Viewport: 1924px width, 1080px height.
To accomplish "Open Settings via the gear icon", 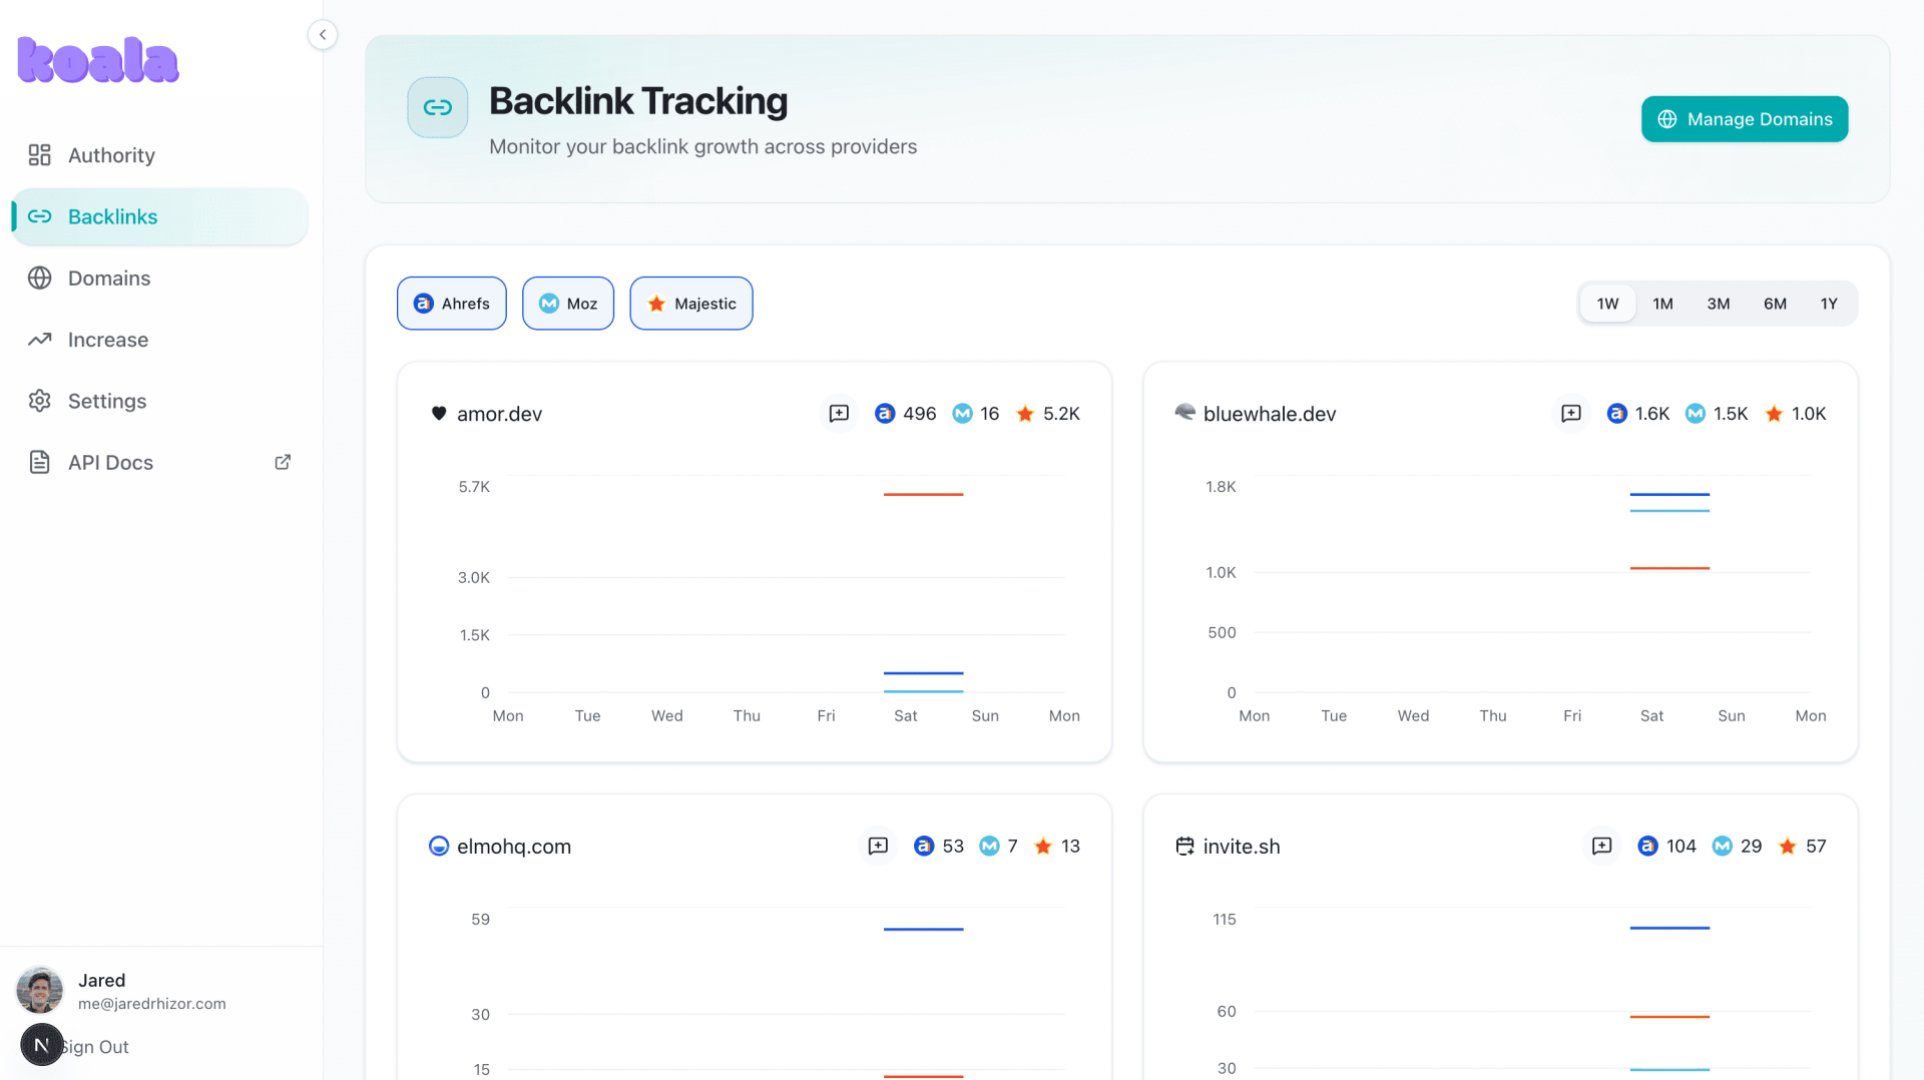I will click(40, 401).
